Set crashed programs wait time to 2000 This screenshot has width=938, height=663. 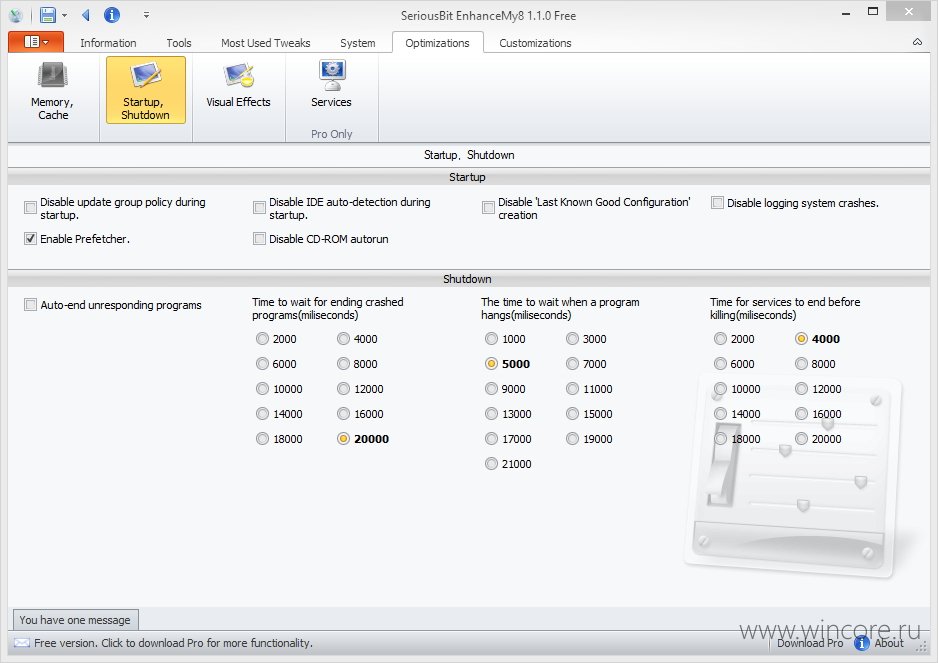[262, 339]
